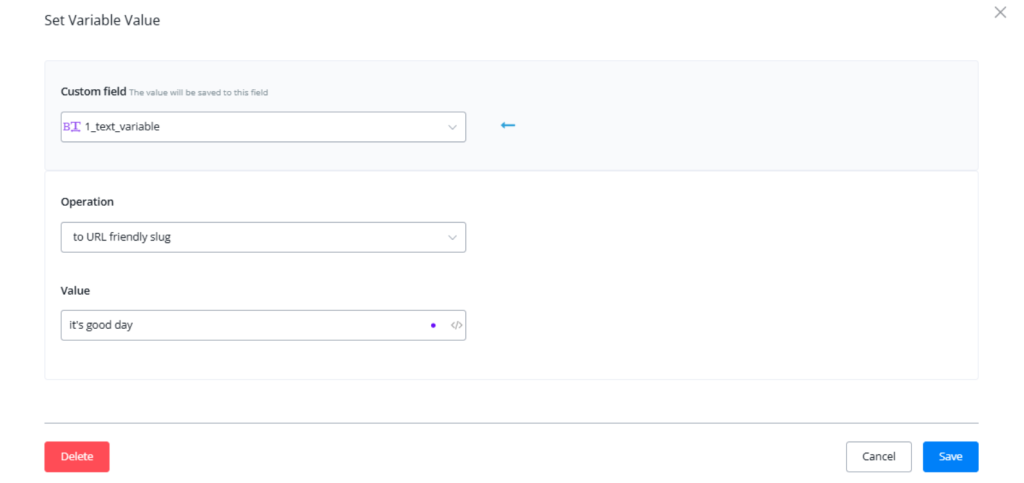Screen dimensions: 1024x483
Task: Click empty space in the Operation panel
Action: click(720, 280)
